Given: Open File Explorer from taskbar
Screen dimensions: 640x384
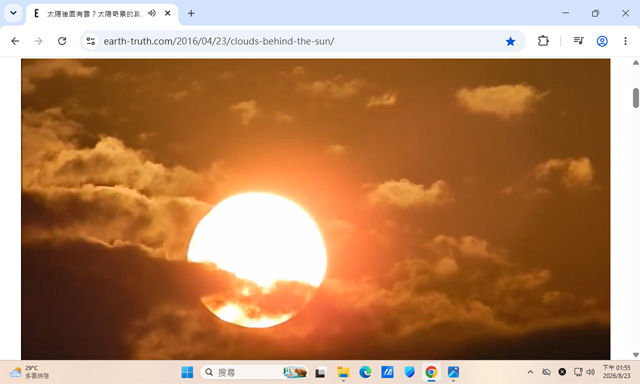Looking at the screenshot, I should point(343,372).
